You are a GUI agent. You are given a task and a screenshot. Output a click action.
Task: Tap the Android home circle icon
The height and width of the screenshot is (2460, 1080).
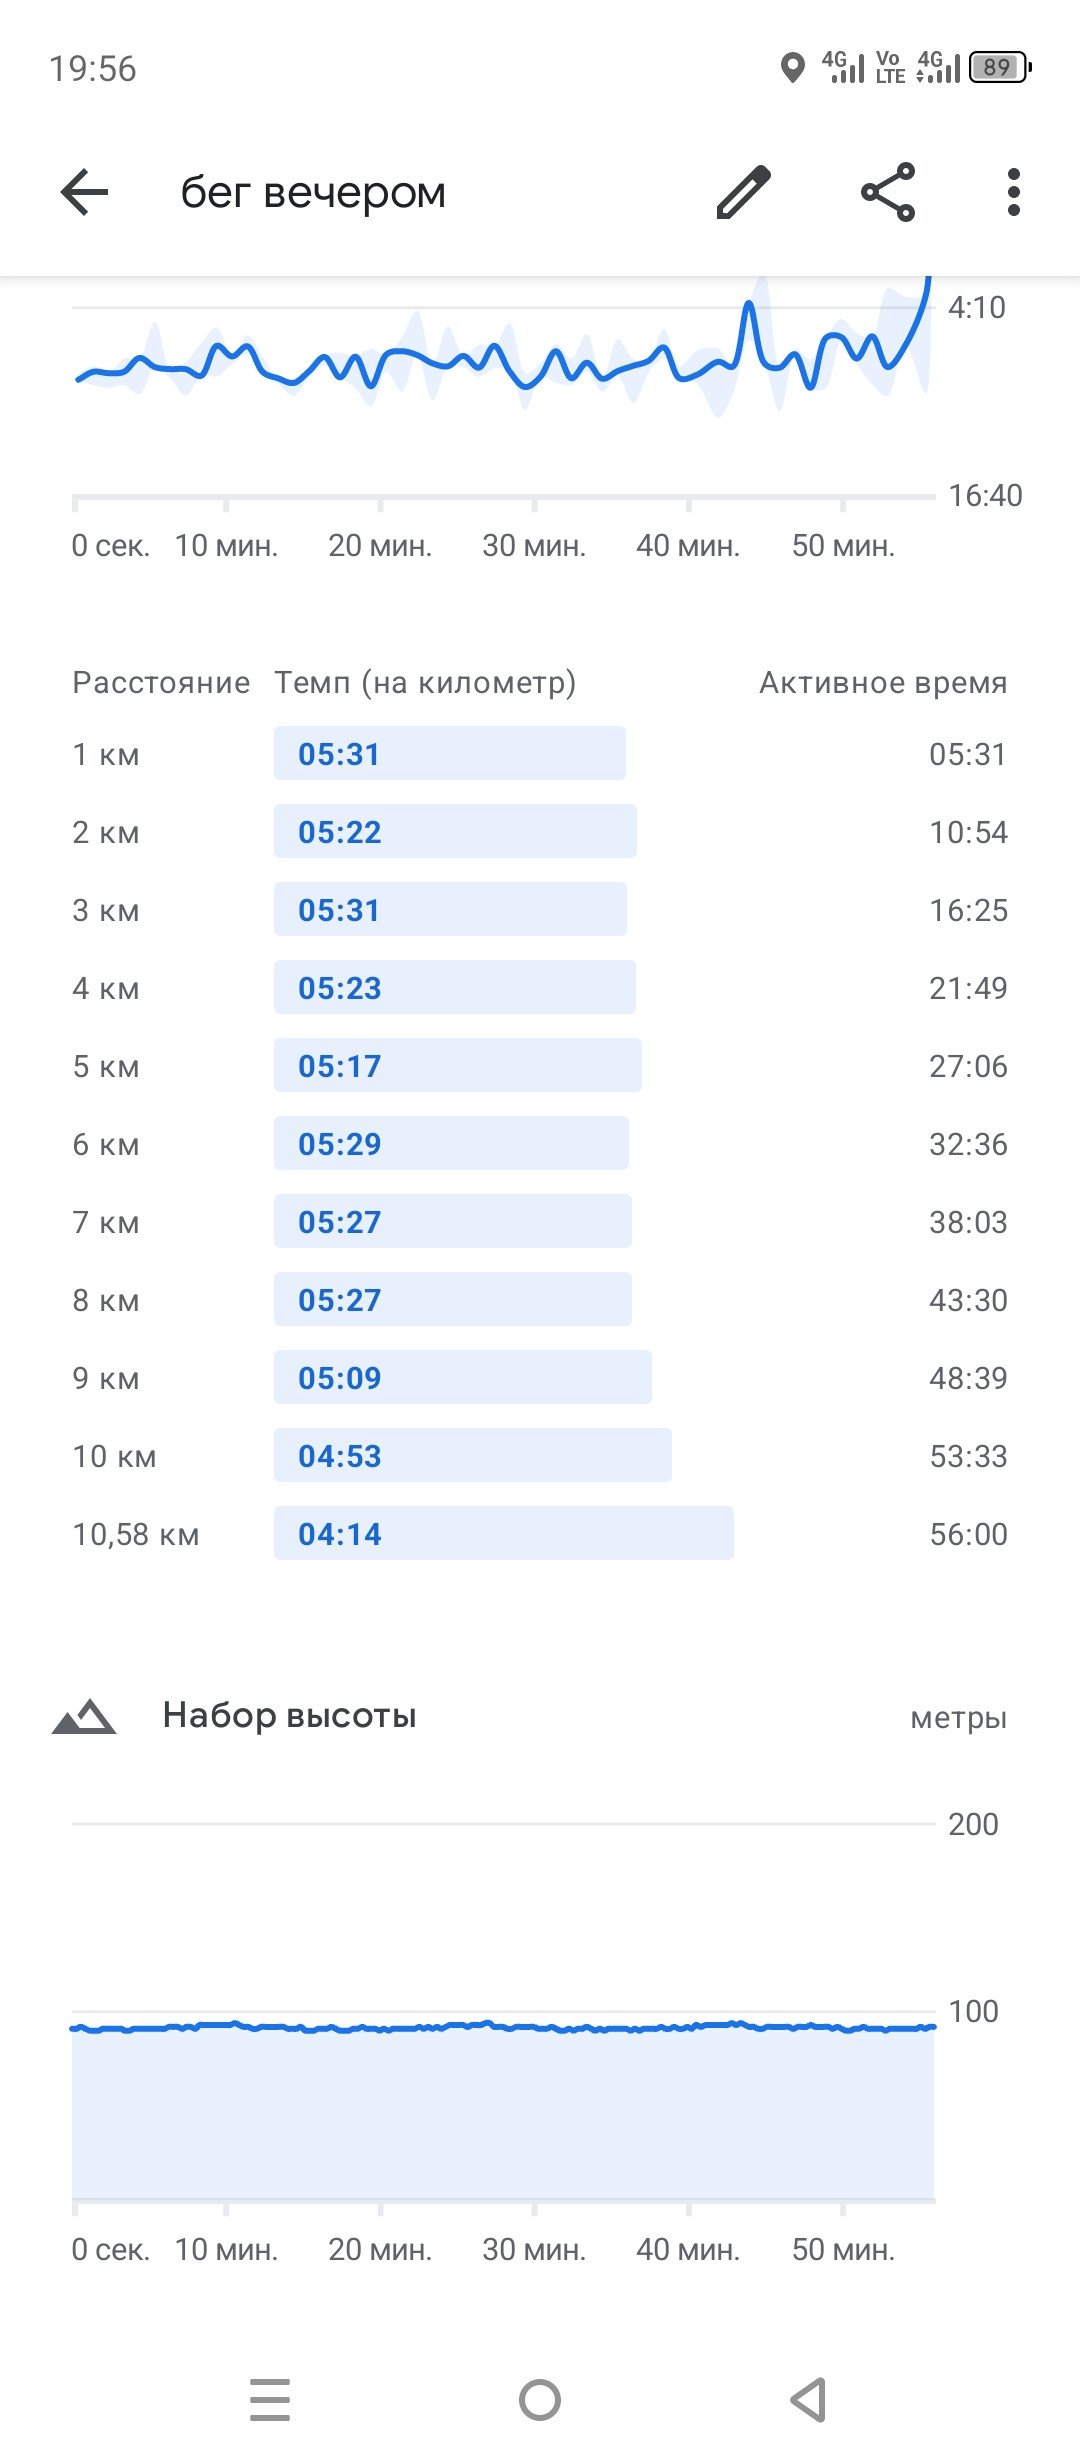(540, 2400)
